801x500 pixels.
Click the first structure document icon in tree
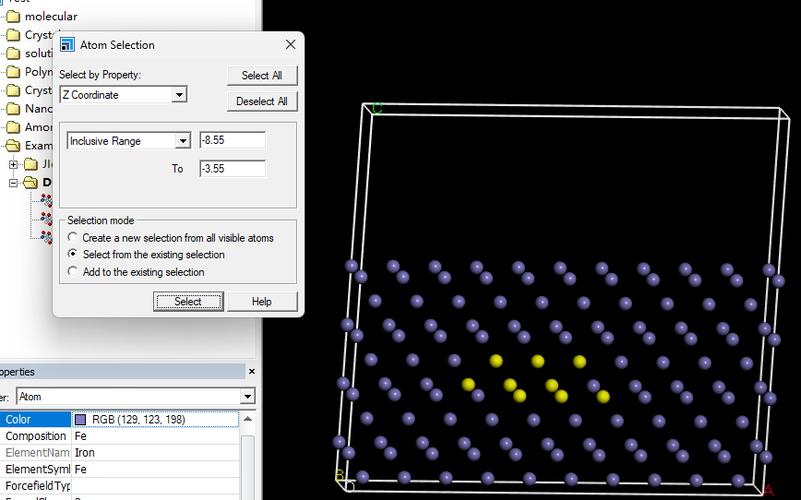point(46,201)
